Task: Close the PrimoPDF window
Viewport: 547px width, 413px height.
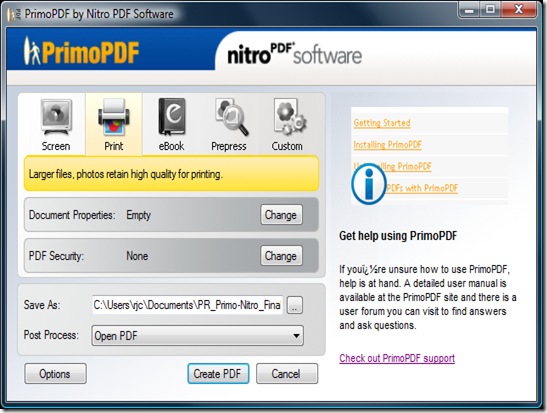Action: (x=519, y=10)
